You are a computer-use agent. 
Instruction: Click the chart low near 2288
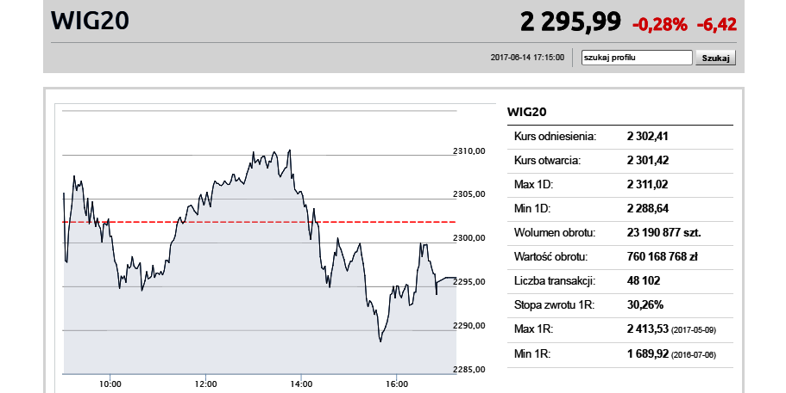[380, 340]
